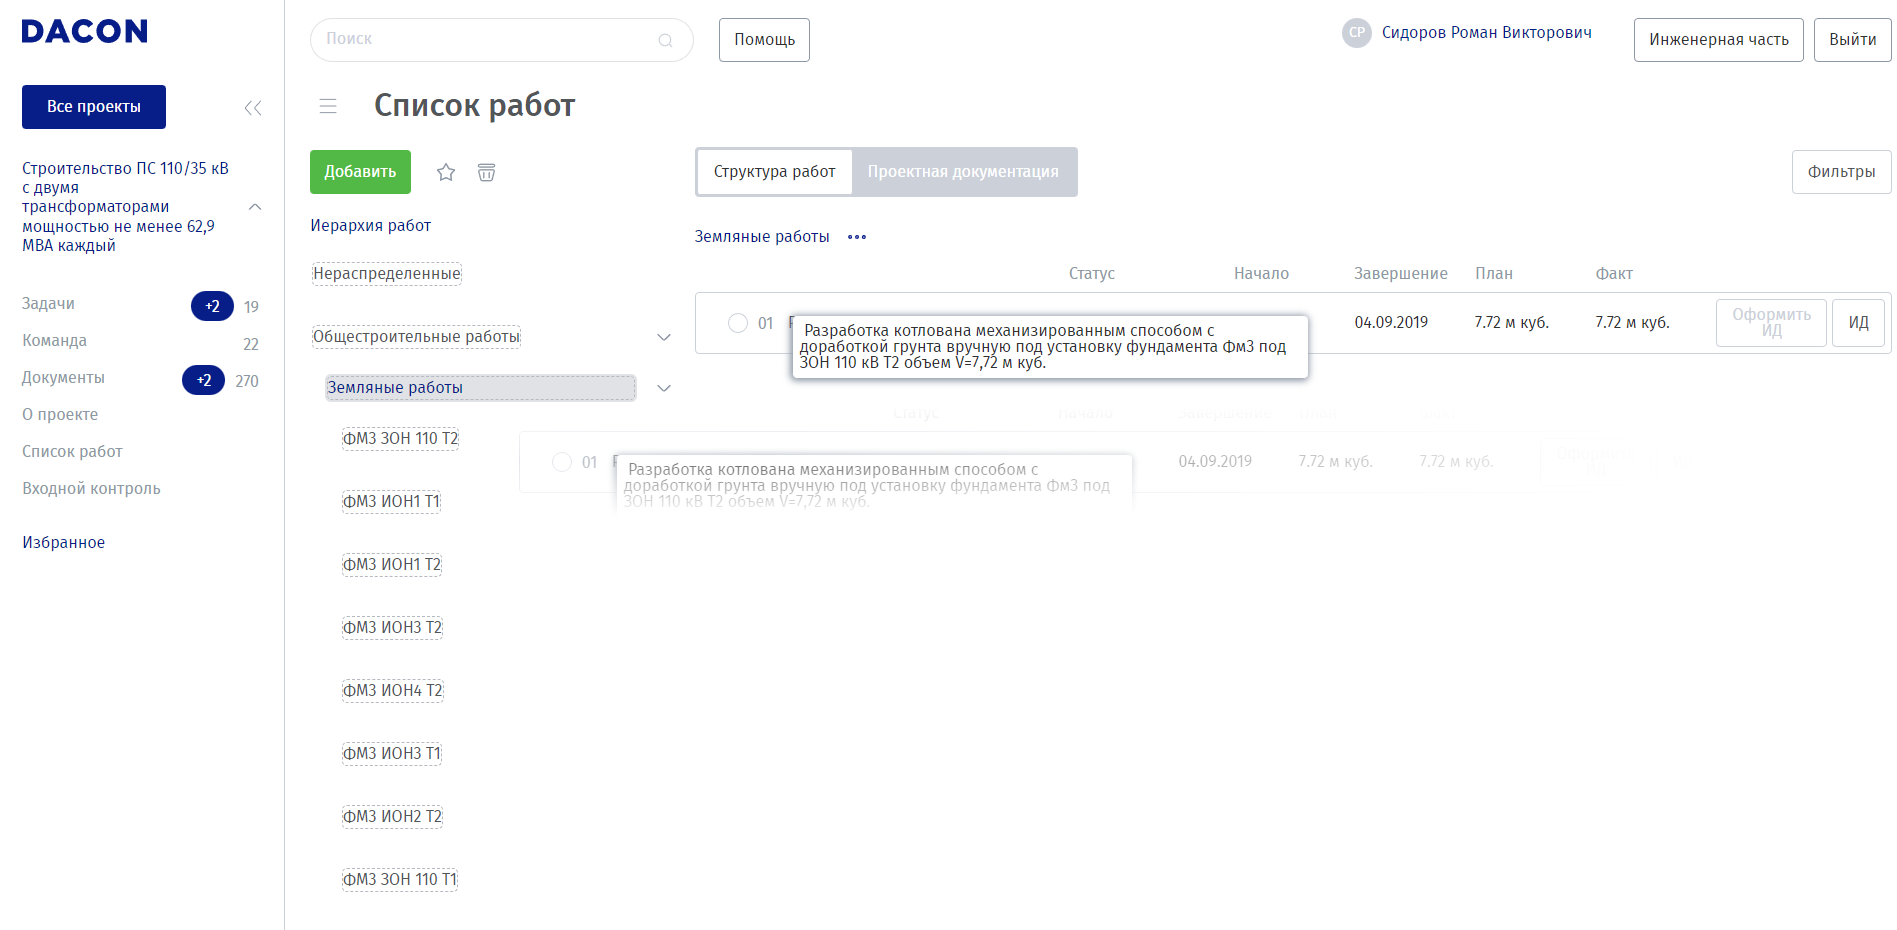Screen dimensions: 1897x930
Task: Select ФМ3 ИОН1 Т1 in work hierarchy
Action: coord(391,501)
